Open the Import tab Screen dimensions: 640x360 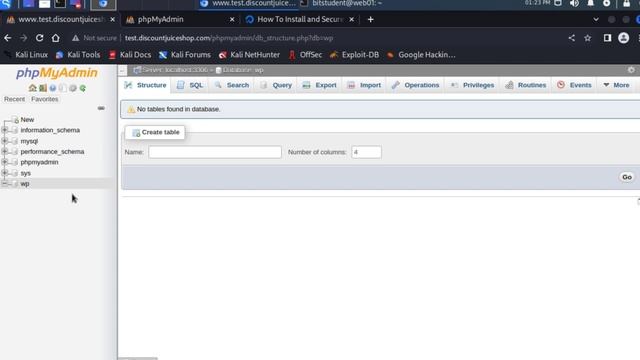364,85
